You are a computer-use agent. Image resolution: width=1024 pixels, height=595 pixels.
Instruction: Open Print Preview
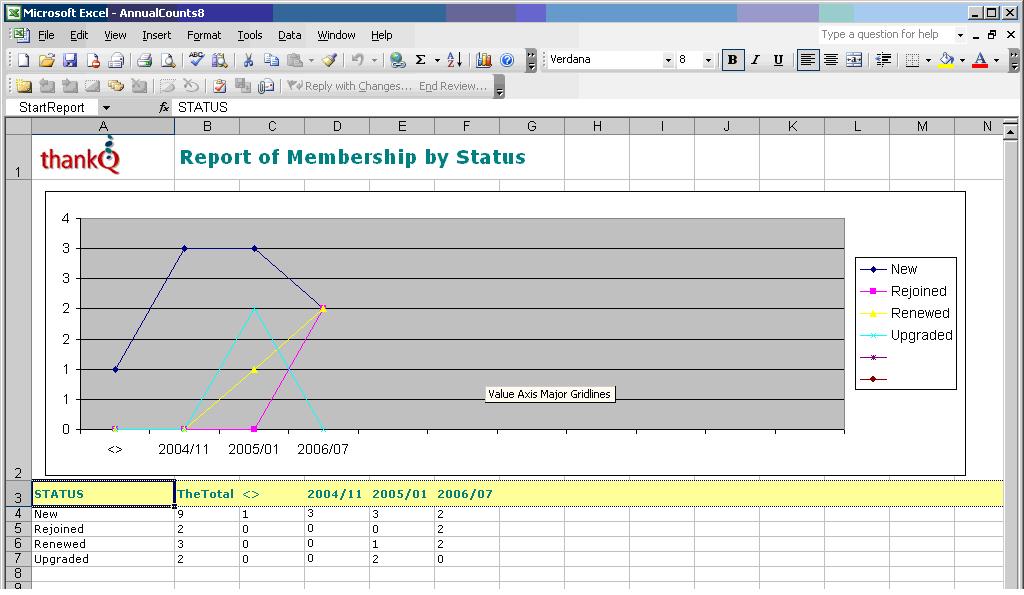tap(168, 60)
